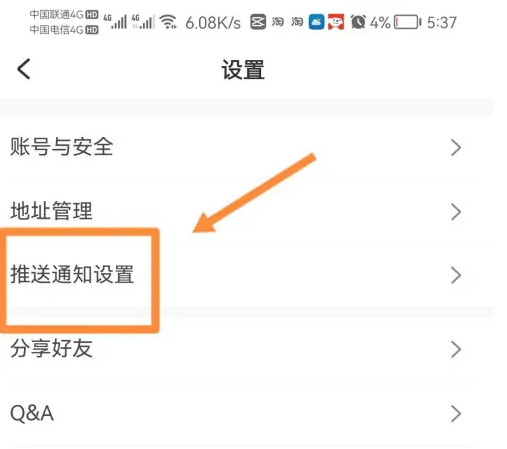Tap the Wi-Fi signal icon
Screen dimensions: 507x449
(x=168, y=22)
